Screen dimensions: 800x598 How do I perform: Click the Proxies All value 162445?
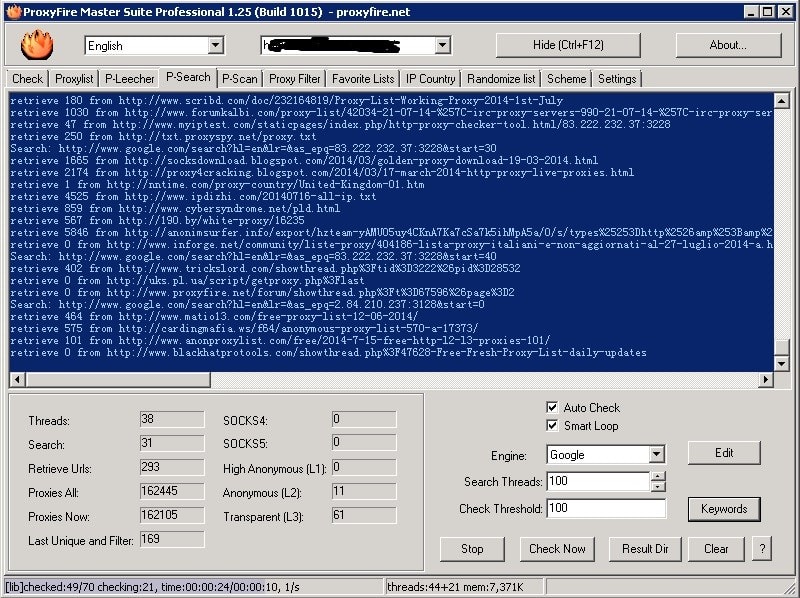(x=172, y=491)
